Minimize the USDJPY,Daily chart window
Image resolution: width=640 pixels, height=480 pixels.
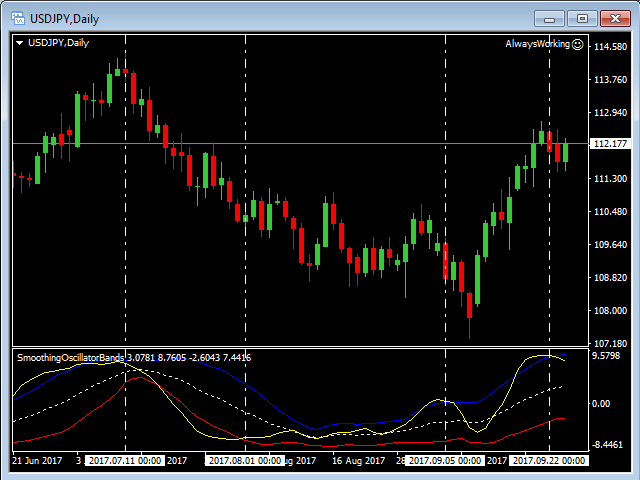tap(551, 18)
